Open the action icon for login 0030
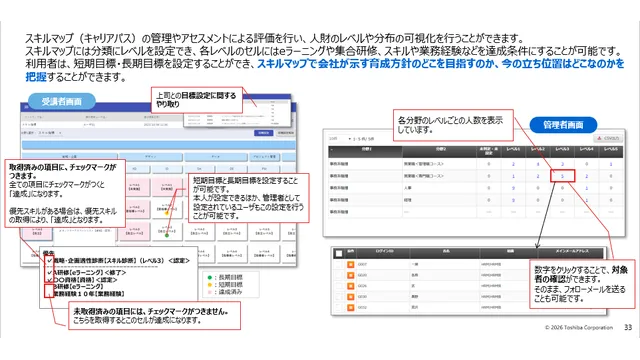640x360 pixels. (350, 297)
